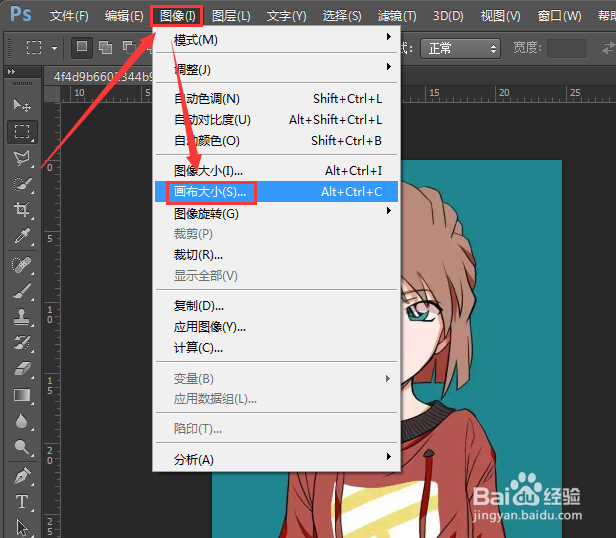Click the marquee tool preset icon in options bar

(34, 48)
